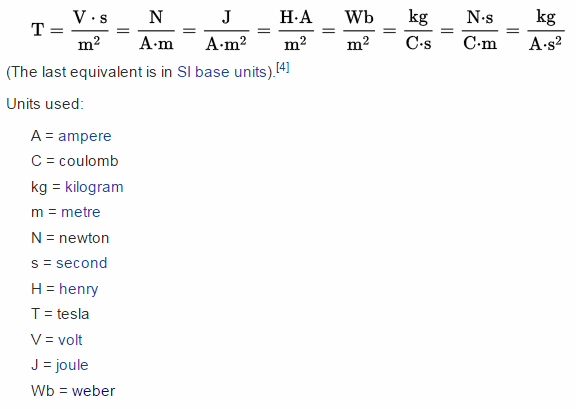Click the word tesla in units list
The image size is (576, 409).
pyautogui.click(x=73, y=314)
